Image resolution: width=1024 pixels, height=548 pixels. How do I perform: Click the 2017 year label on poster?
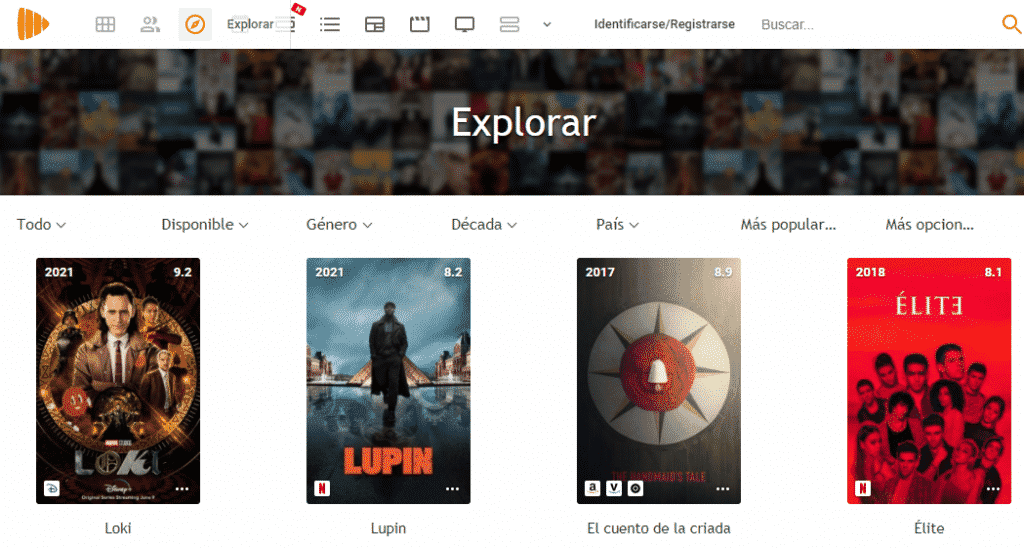[600, 272]
